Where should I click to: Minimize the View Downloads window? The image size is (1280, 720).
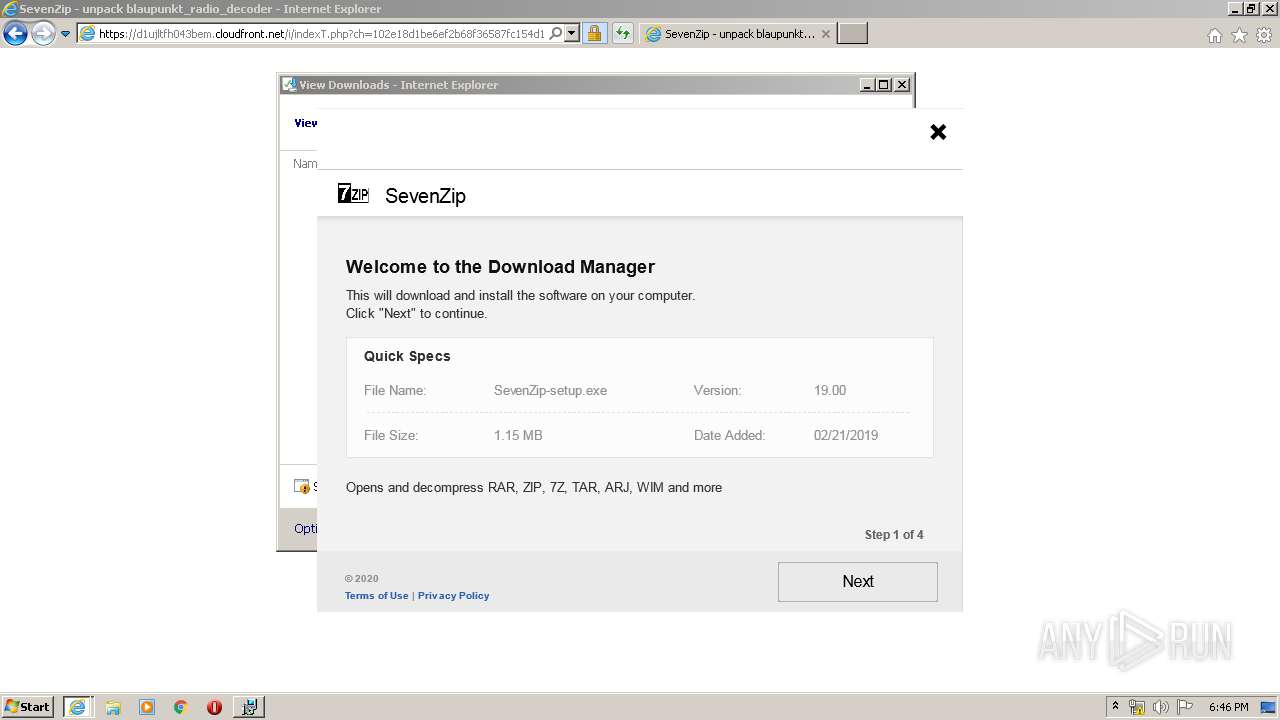[x=867, y=85]
